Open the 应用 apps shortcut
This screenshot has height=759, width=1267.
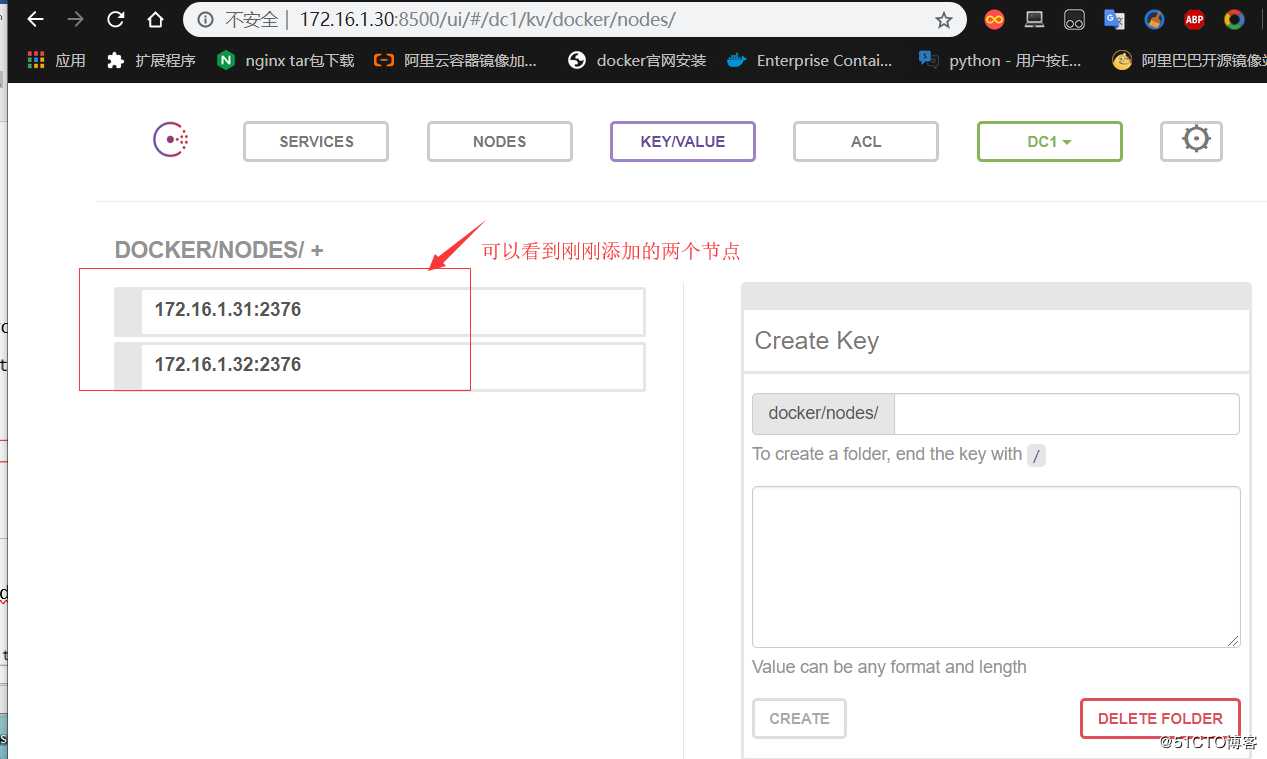coord(56,60)
